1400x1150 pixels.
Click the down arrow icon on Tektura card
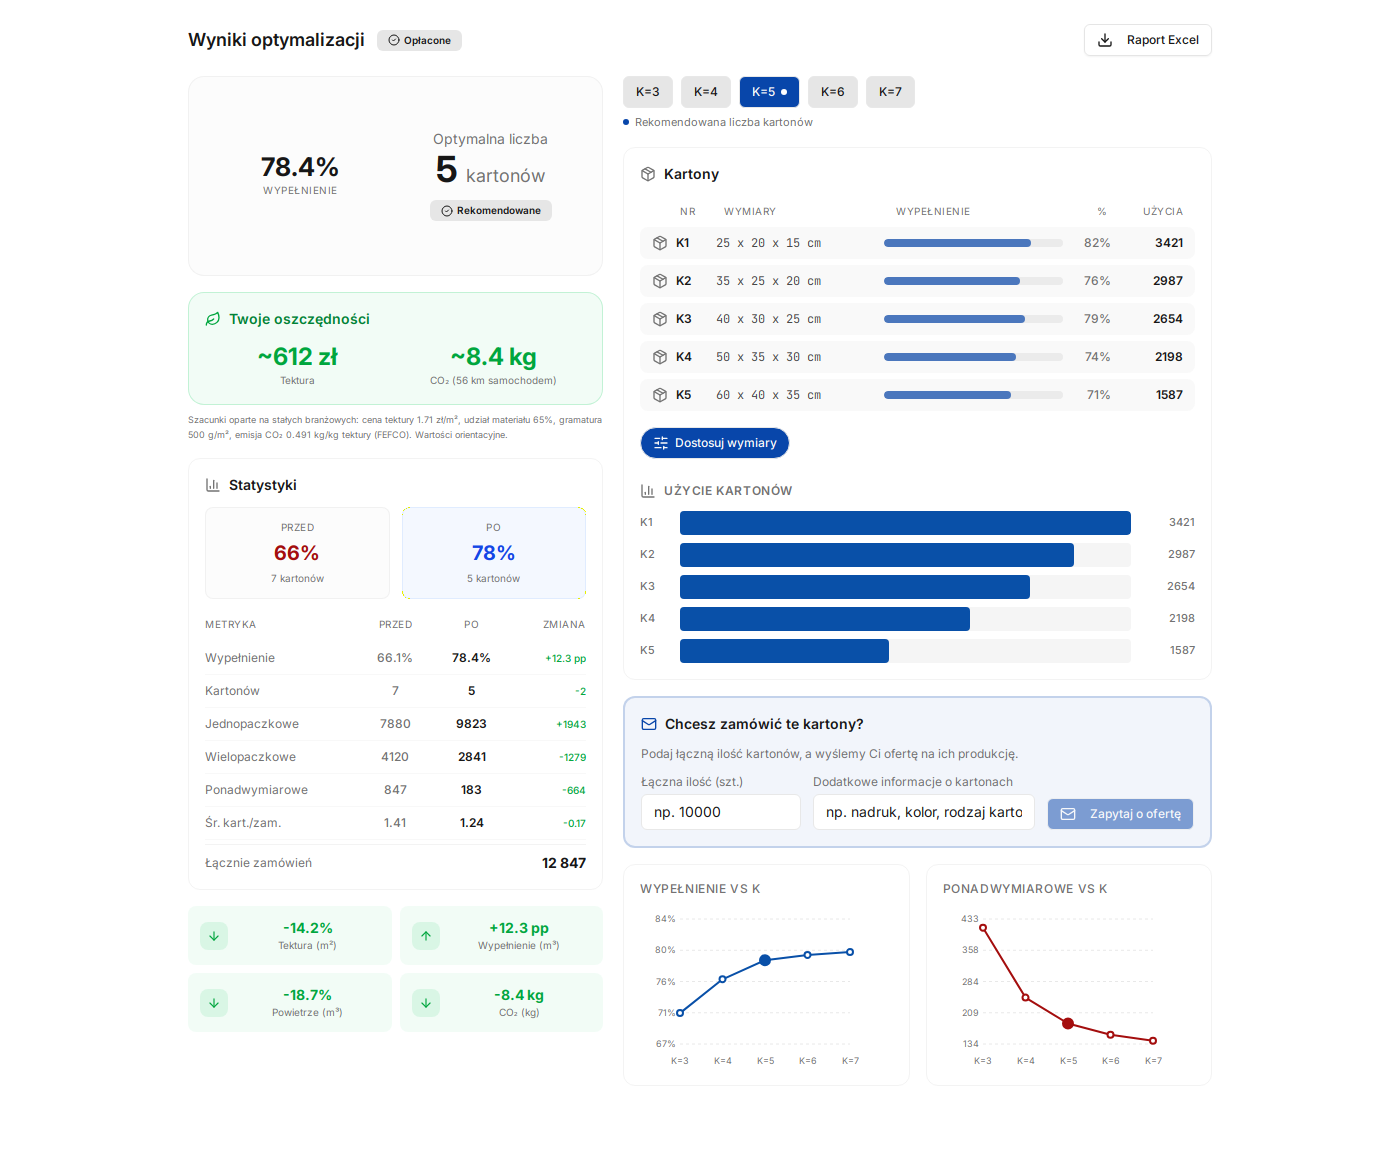point(214,936)
